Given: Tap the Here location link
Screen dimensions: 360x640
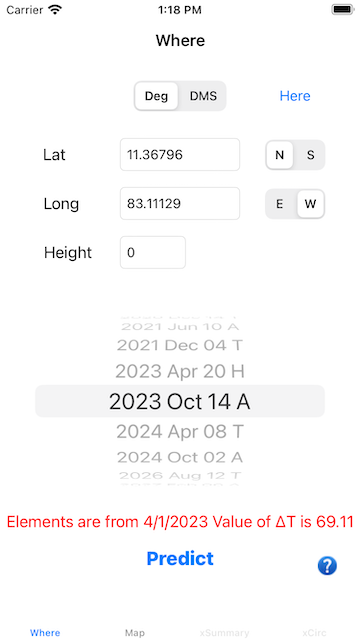Looking at the screenshot, I should (x=295, y=96).
